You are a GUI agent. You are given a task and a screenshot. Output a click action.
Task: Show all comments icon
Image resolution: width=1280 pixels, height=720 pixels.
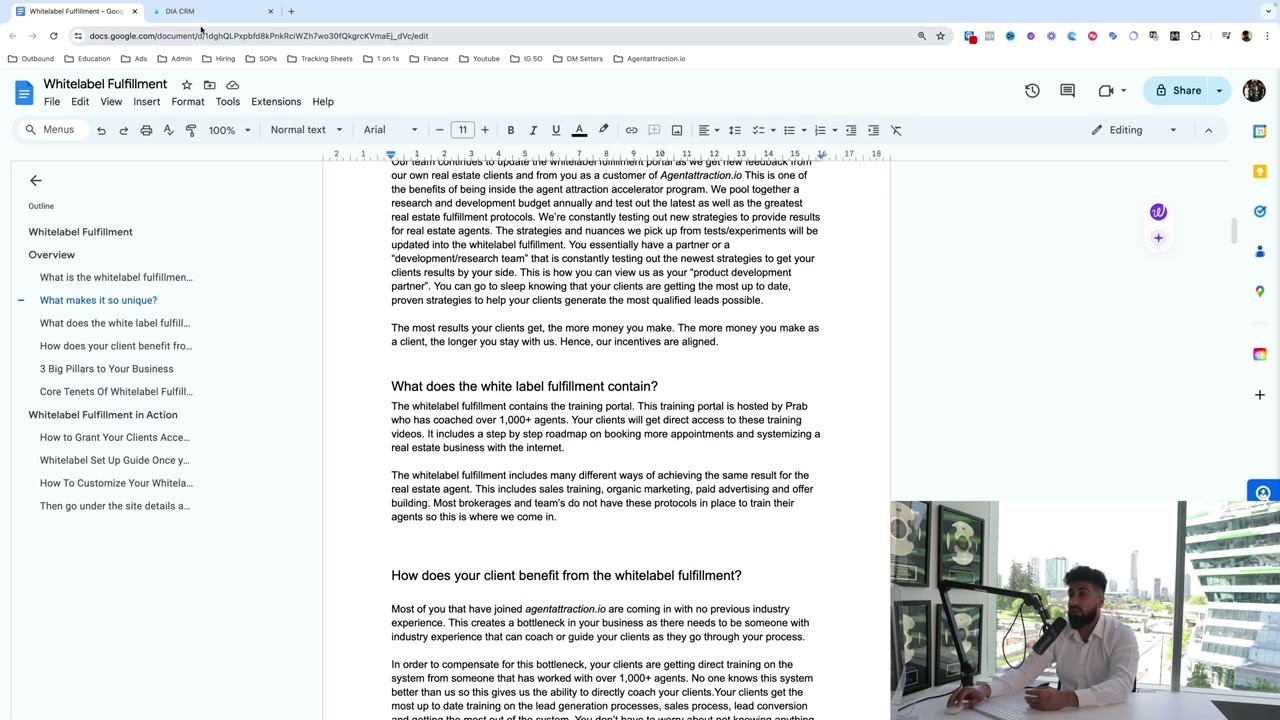pyautogui.click(x=1067, y=91)
